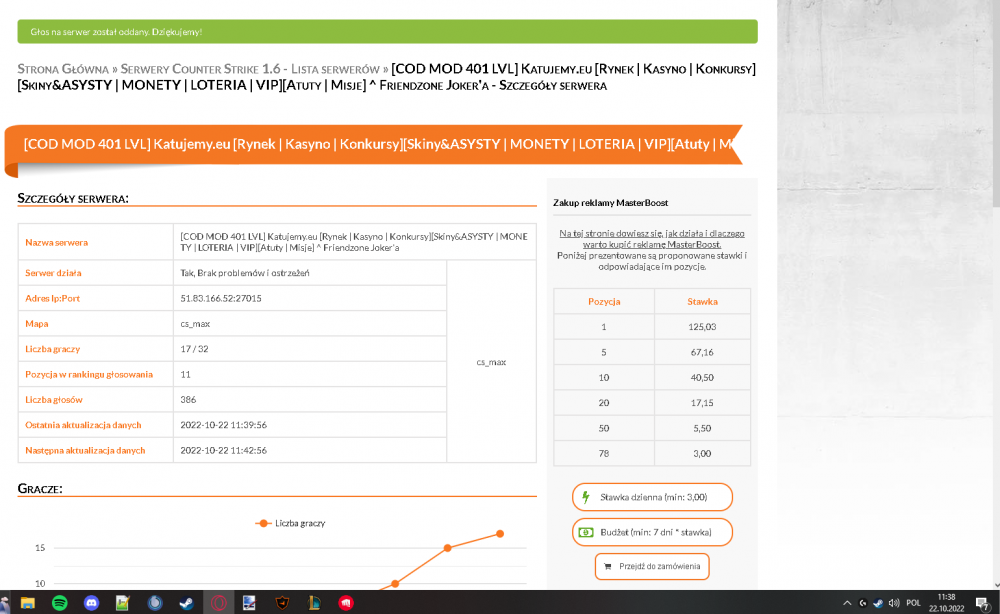Open File Explorer from the taskbar
Image resolution: width=1000 pixels, height=614 pixels.
pyautogui.click(x=27, y=603)
